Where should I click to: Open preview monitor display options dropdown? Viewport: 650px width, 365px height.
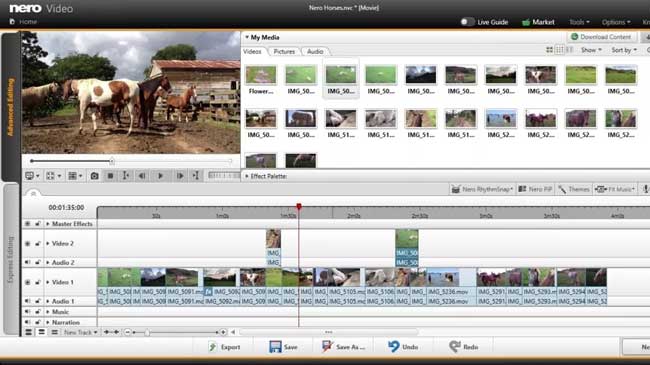(32, 176)
